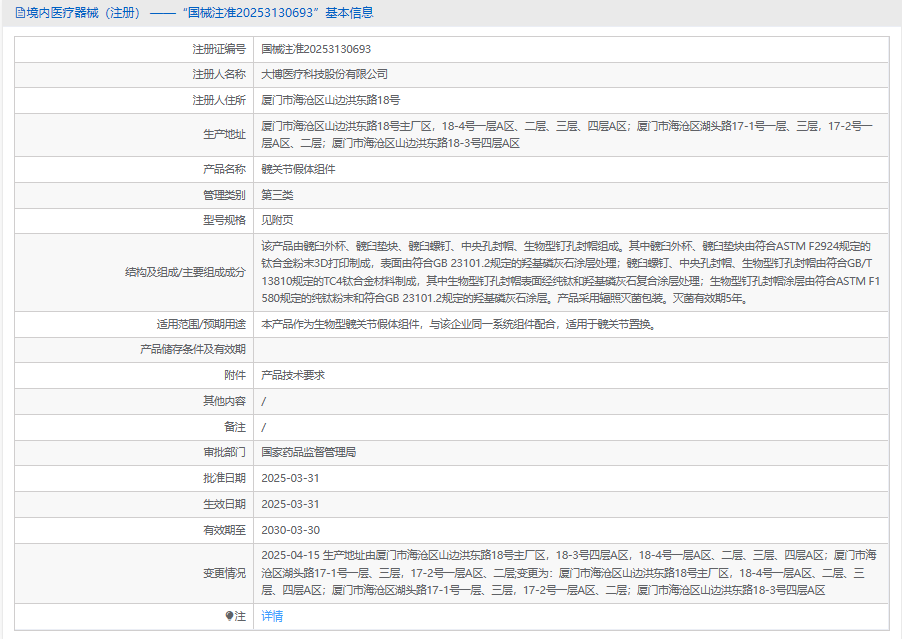Click the 有效期至 date 2030-03-30
Viewport: 902px width, 639px height.
(290, 530)
